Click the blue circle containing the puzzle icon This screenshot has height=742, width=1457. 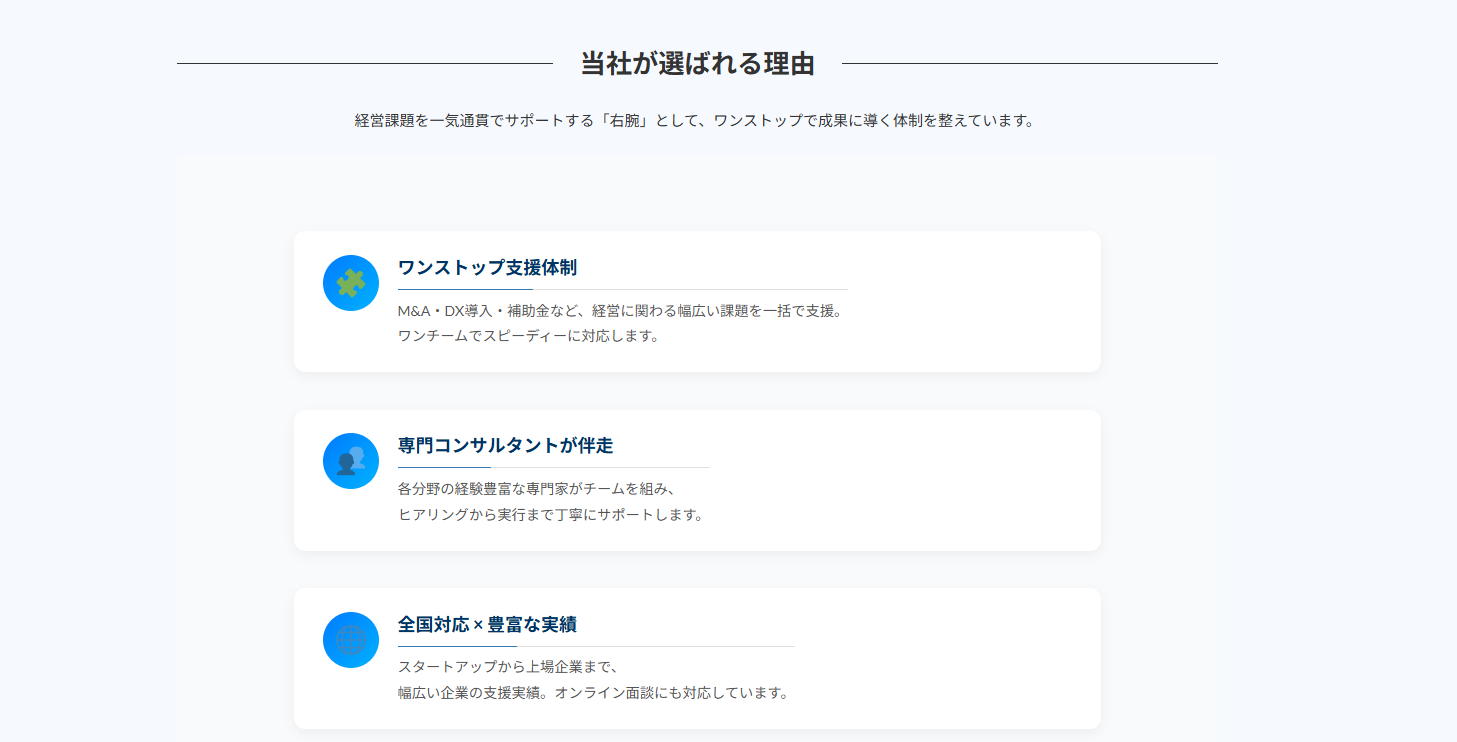[350, 283]
